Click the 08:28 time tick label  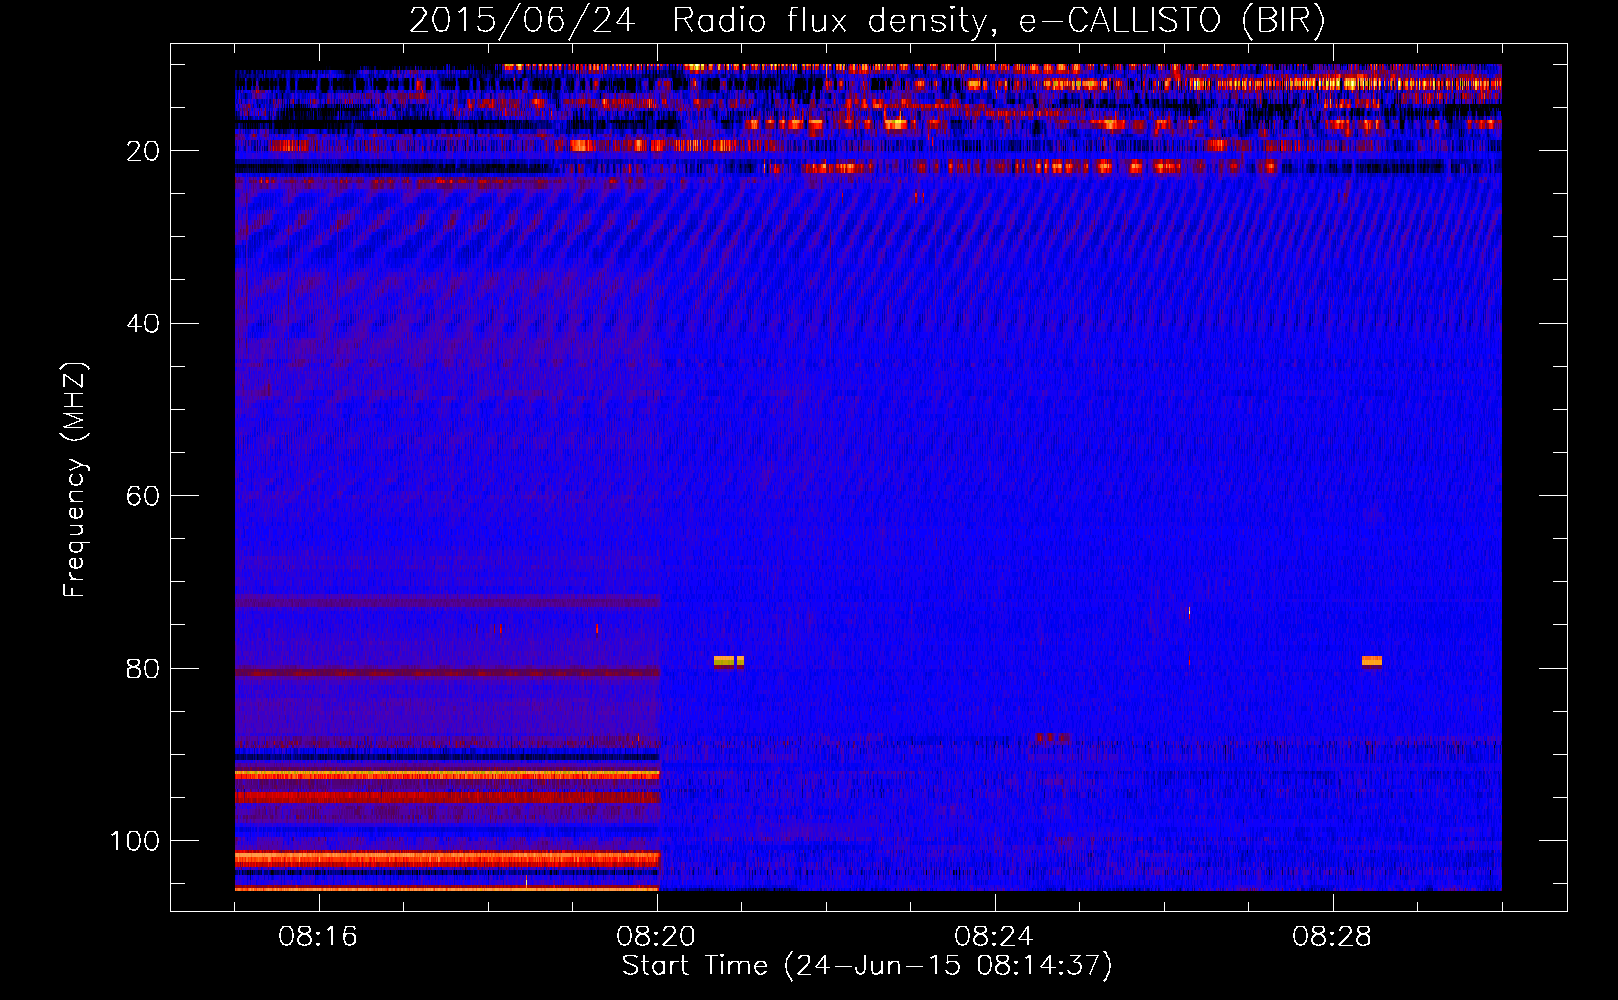coord(1331,937)
